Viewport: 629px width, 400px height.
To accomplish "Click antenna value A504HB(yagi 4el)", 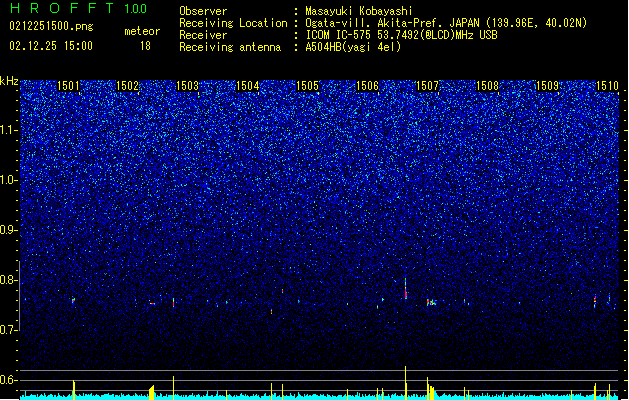I will (353, 47).
